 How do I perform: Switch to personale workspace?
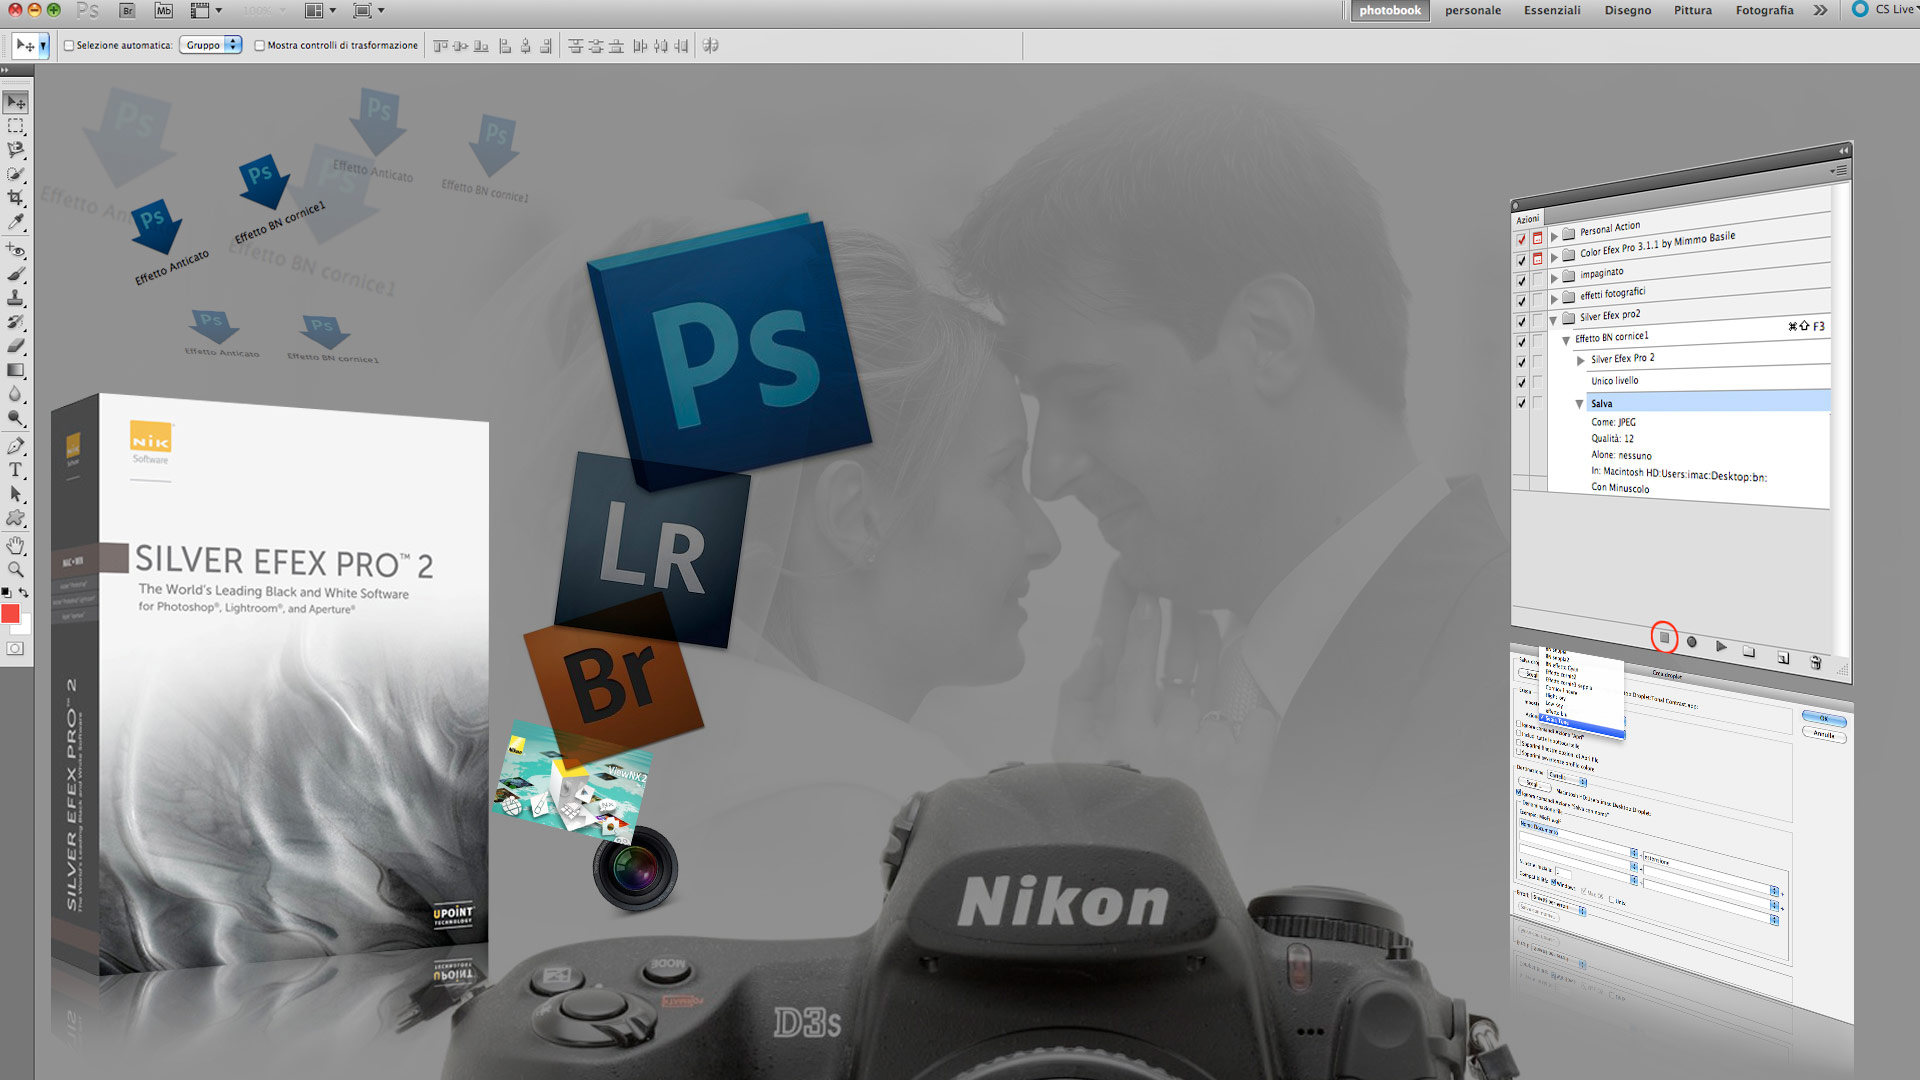pyautogui.click(x=1473, y=11)
